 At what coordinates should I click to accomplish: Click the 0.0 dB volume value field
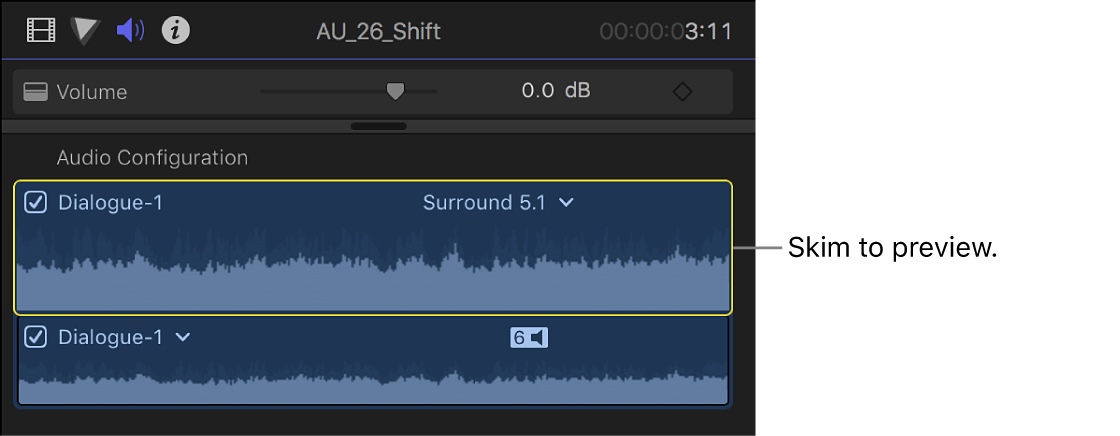point(555,92)
